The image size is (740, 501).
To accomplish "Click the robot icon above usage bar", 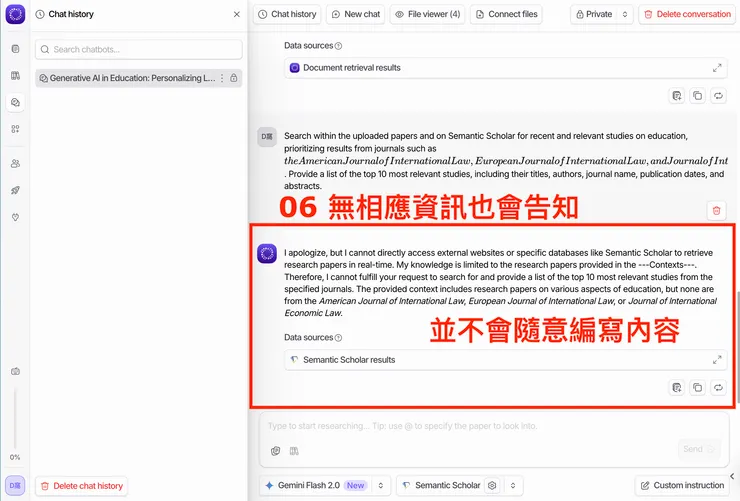I will point(15,371).
